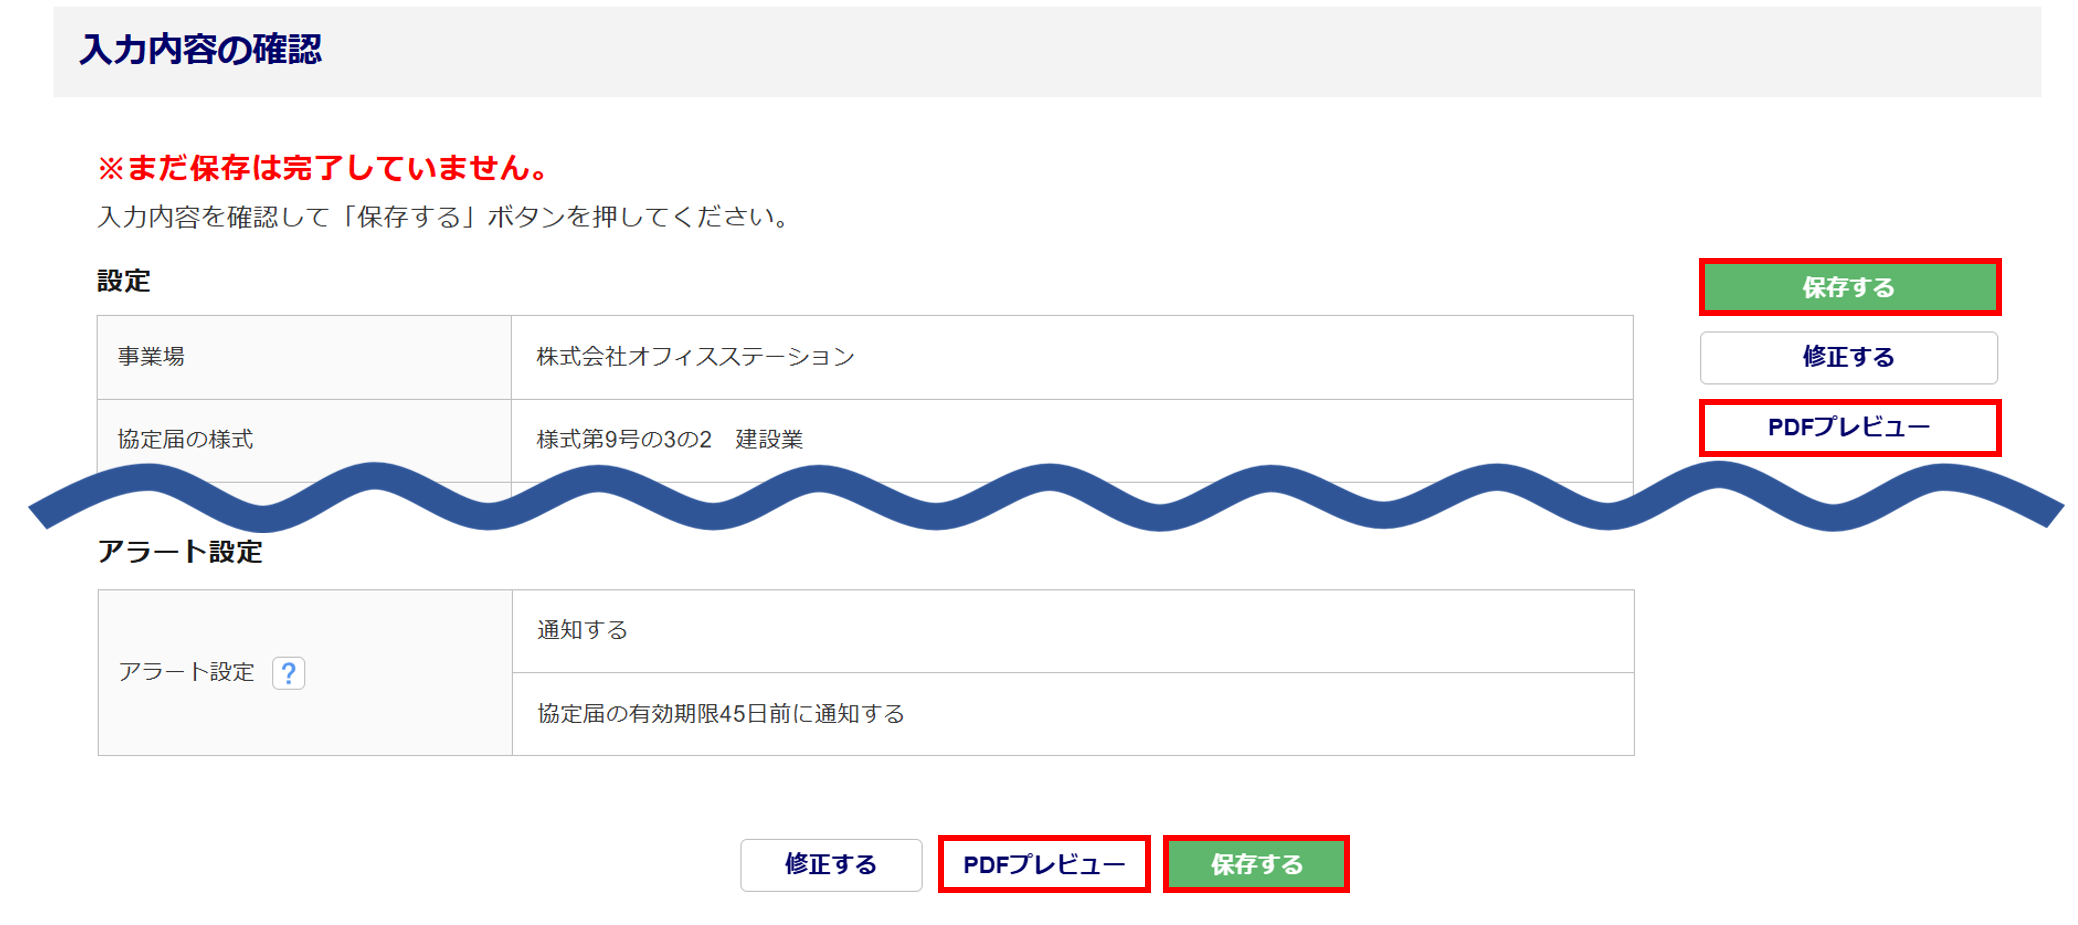Click the 協定届の有効期限45日前に通知する text
The width and height of the screenshot is (2078, 925).
click(x=720, y=713)
